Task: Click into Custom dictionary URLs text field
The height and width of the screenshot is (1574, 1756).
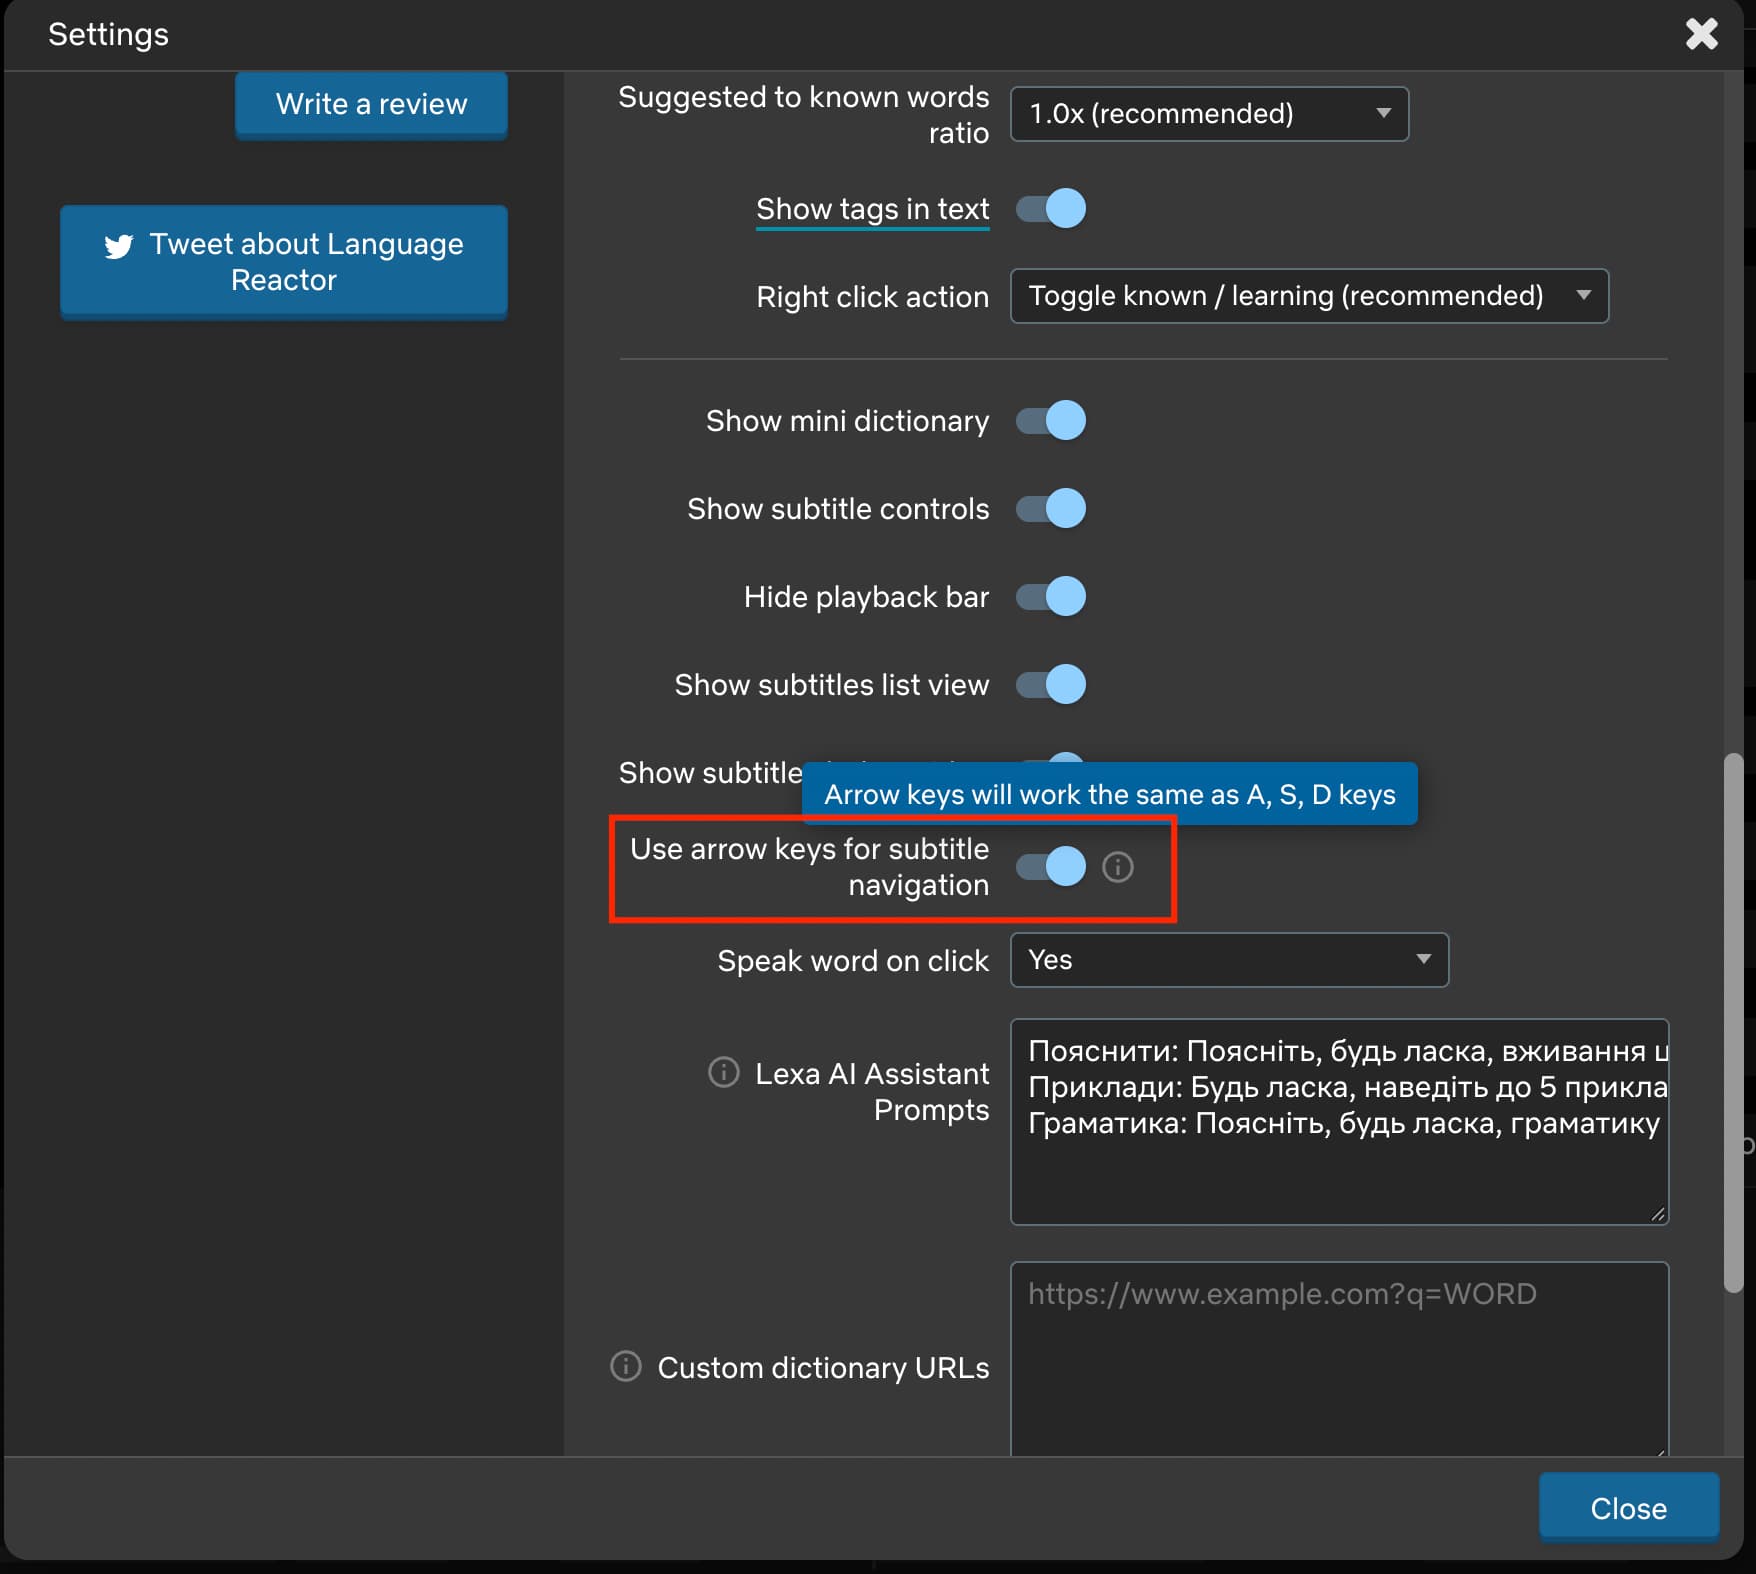Action: click(x=1339, y=1360)
